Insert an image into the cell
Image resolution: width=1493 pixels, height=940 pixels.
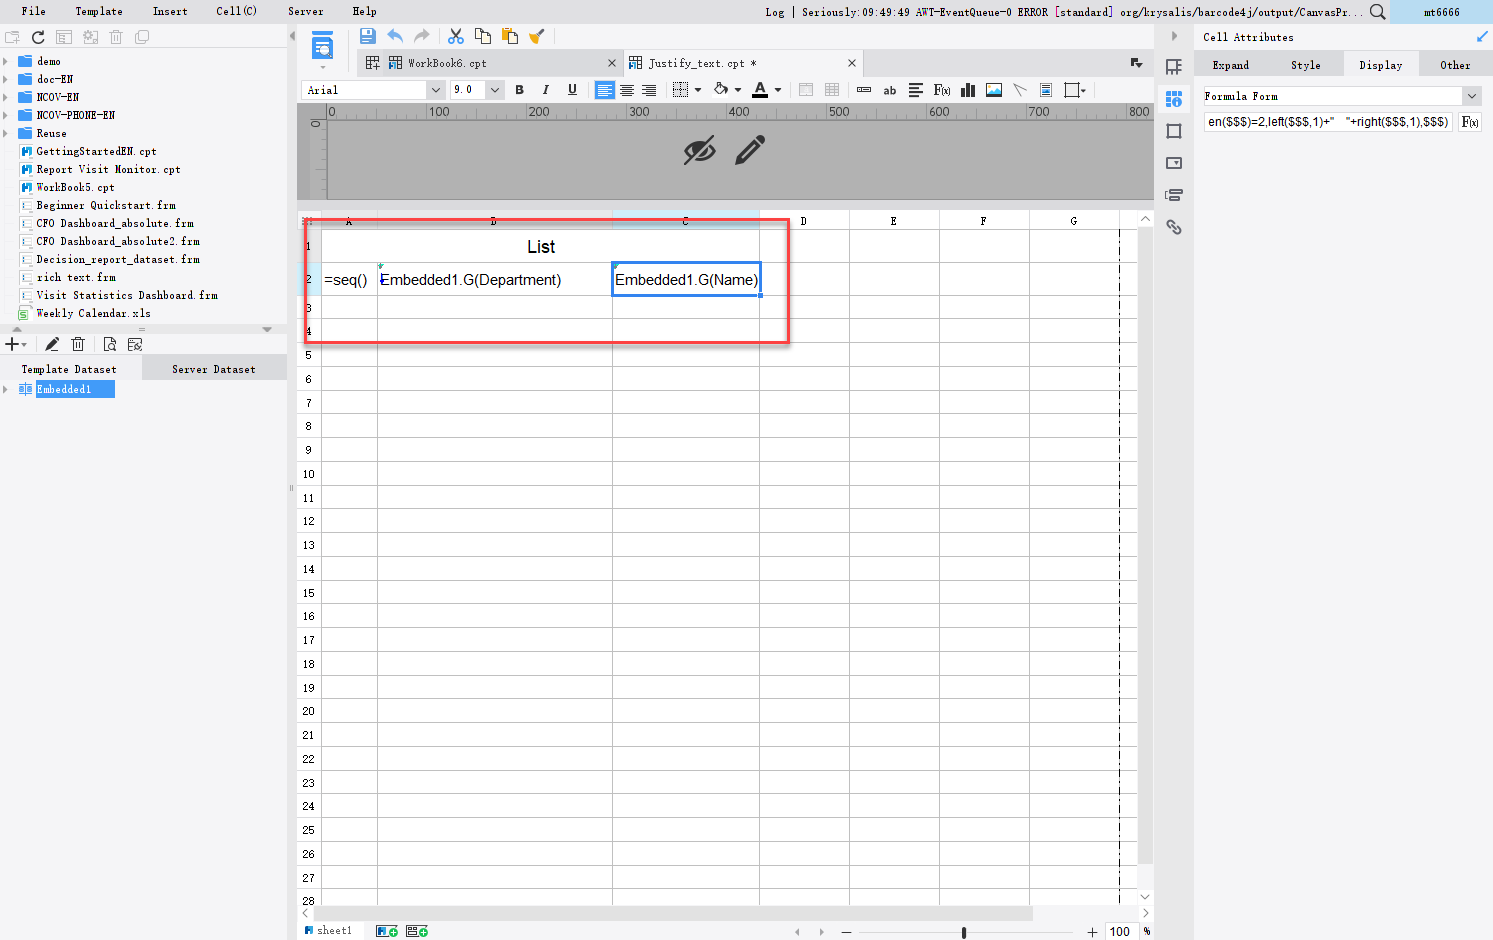click(x=993, y=90)
